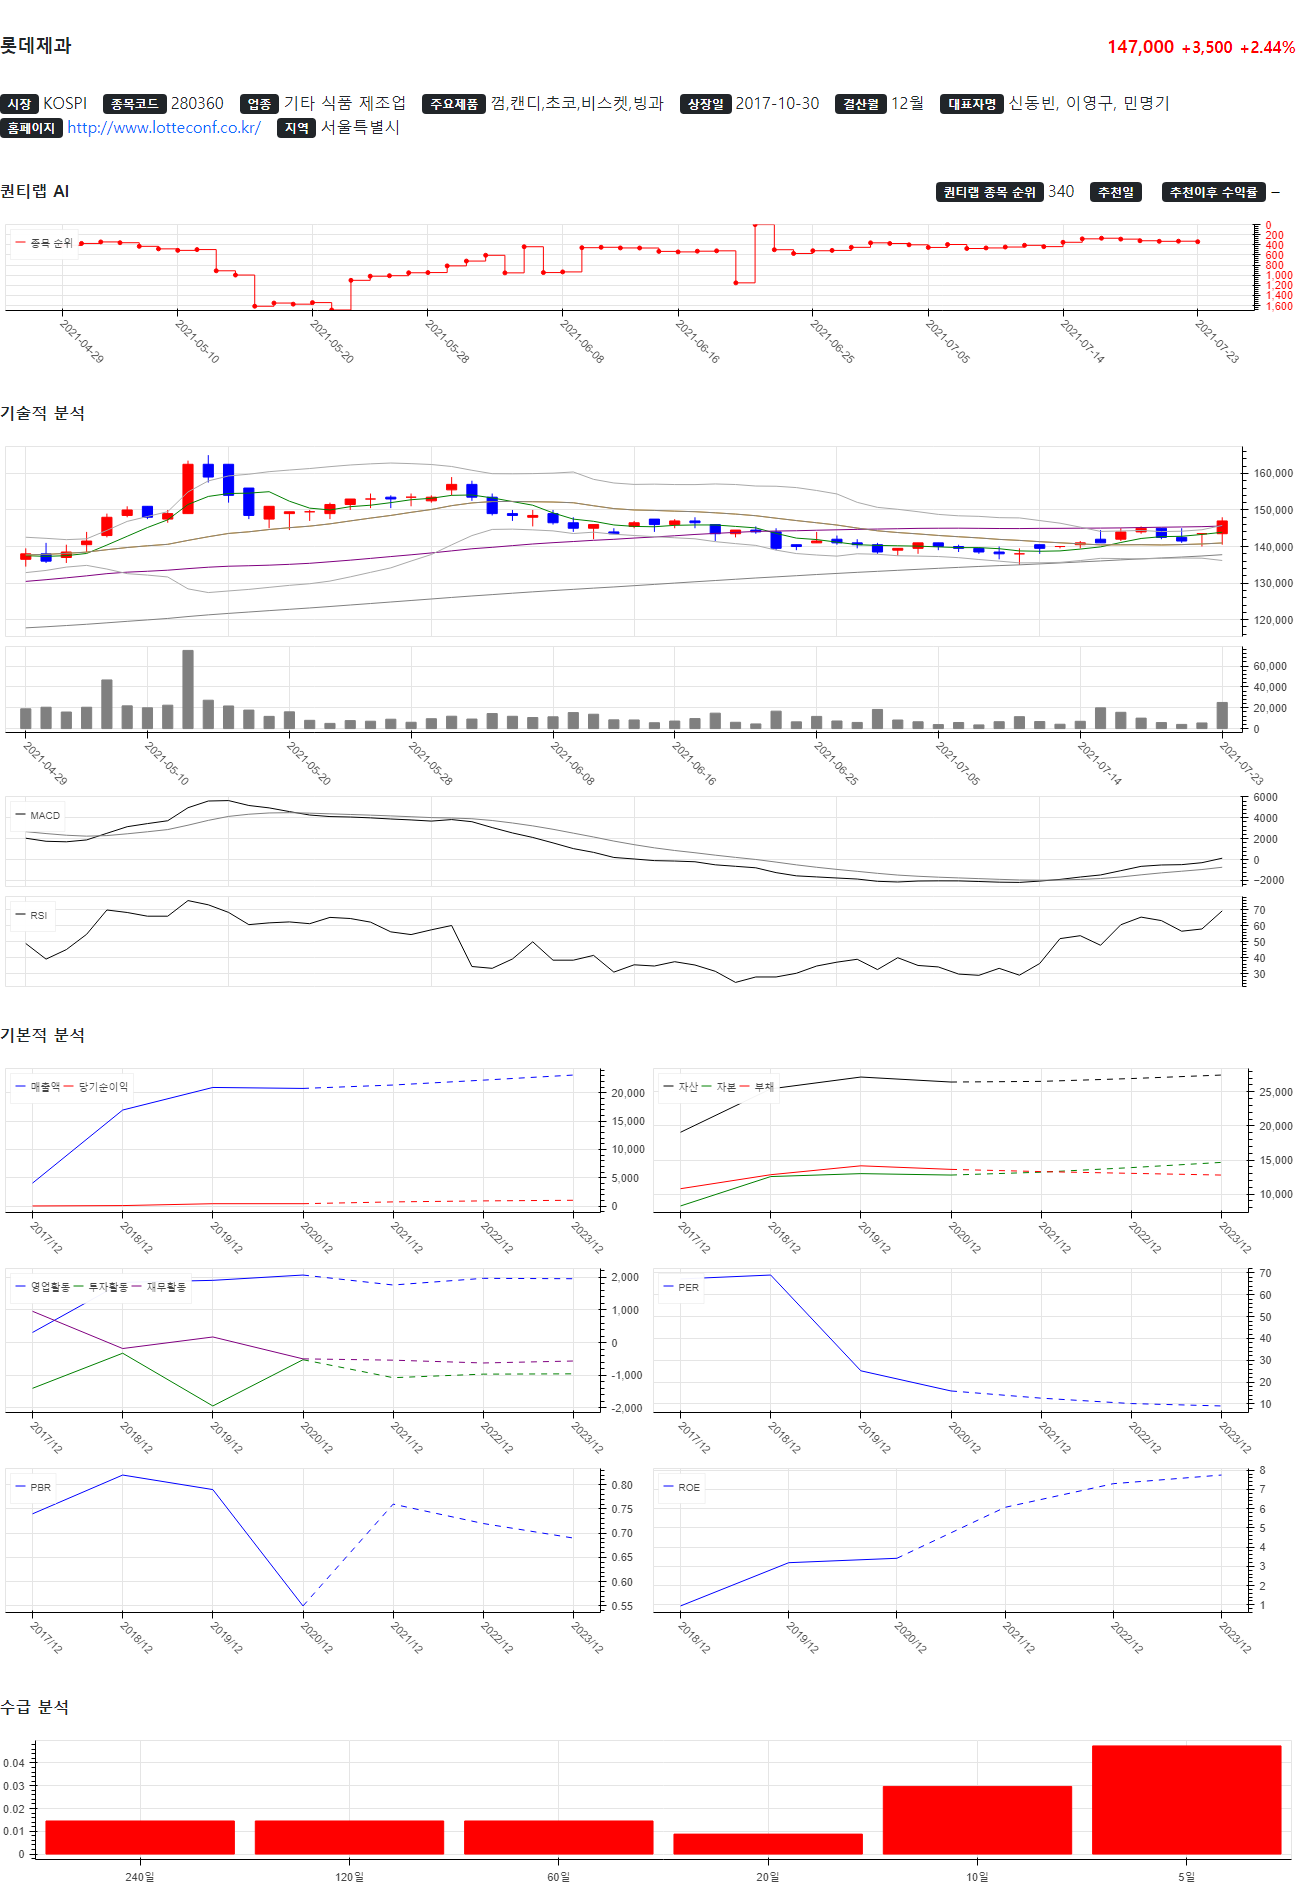
Task: Toggle the 종목 순위 legend entry
Action: (43, 243)
